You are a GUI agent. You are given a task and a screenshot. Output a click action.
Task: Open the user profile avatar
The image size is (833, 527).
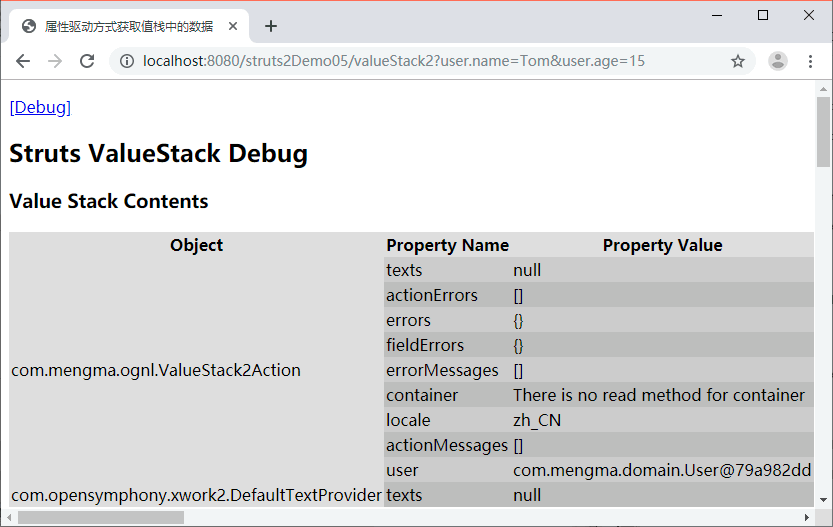click(777, 61)
